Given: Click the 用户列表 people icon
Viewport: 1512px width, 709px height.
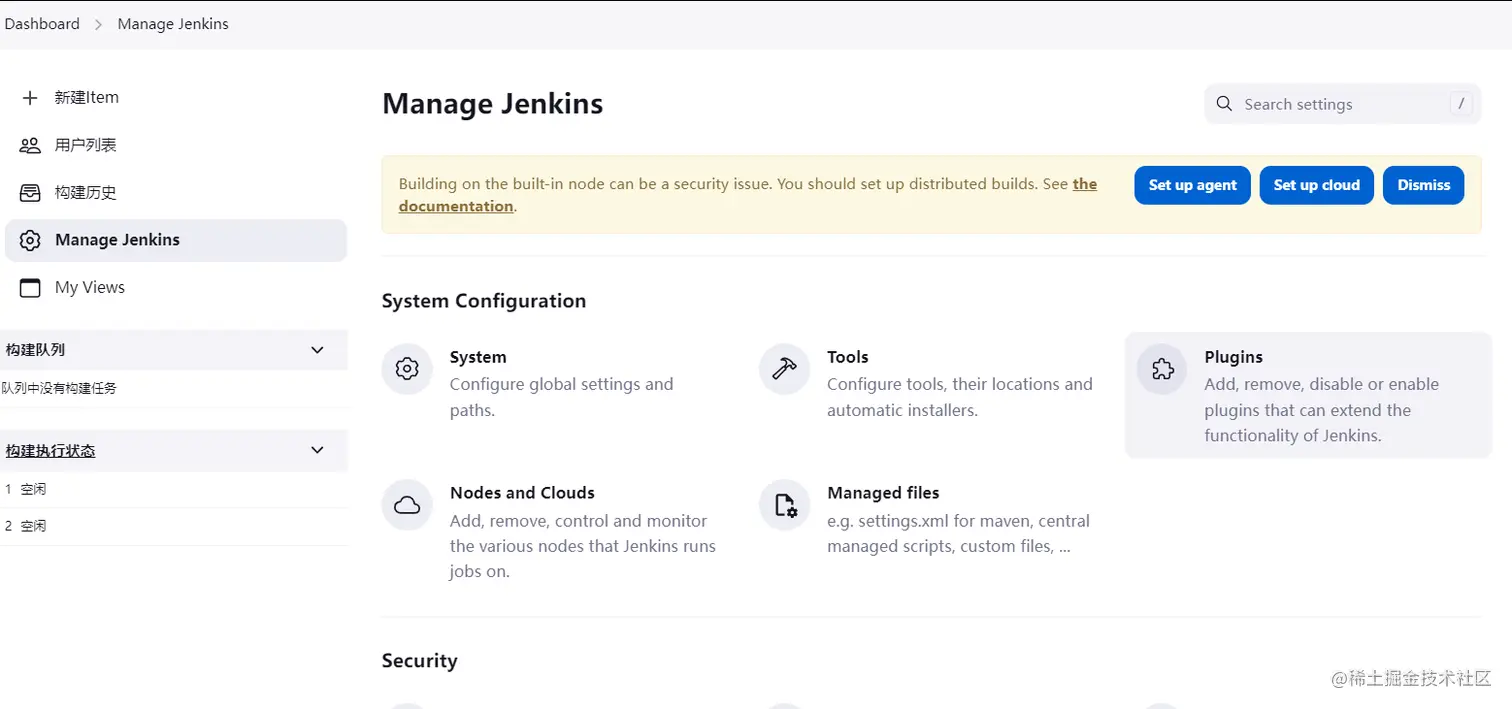Looking at the screenshot, I should pos(30,146).
